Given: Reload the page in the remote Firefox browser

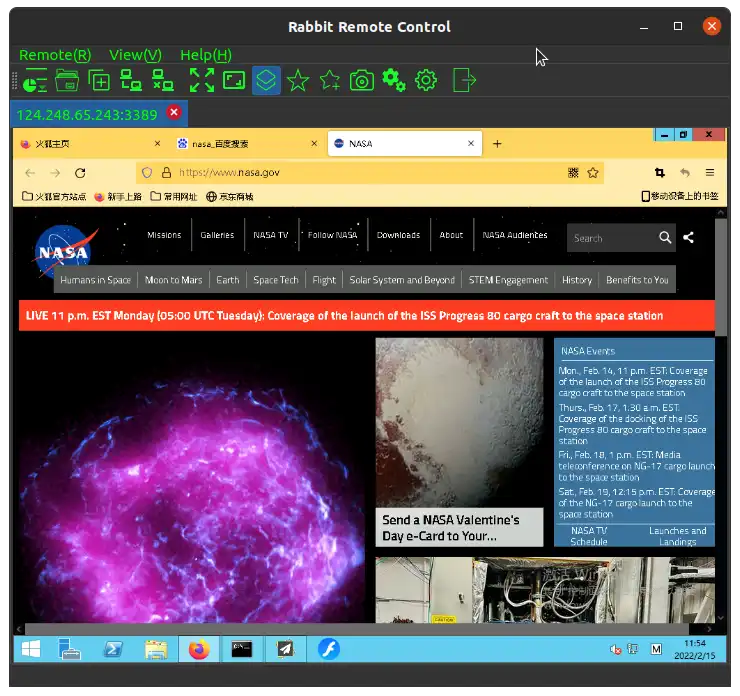Looking at the screenshot, I should tap(80, 173).
